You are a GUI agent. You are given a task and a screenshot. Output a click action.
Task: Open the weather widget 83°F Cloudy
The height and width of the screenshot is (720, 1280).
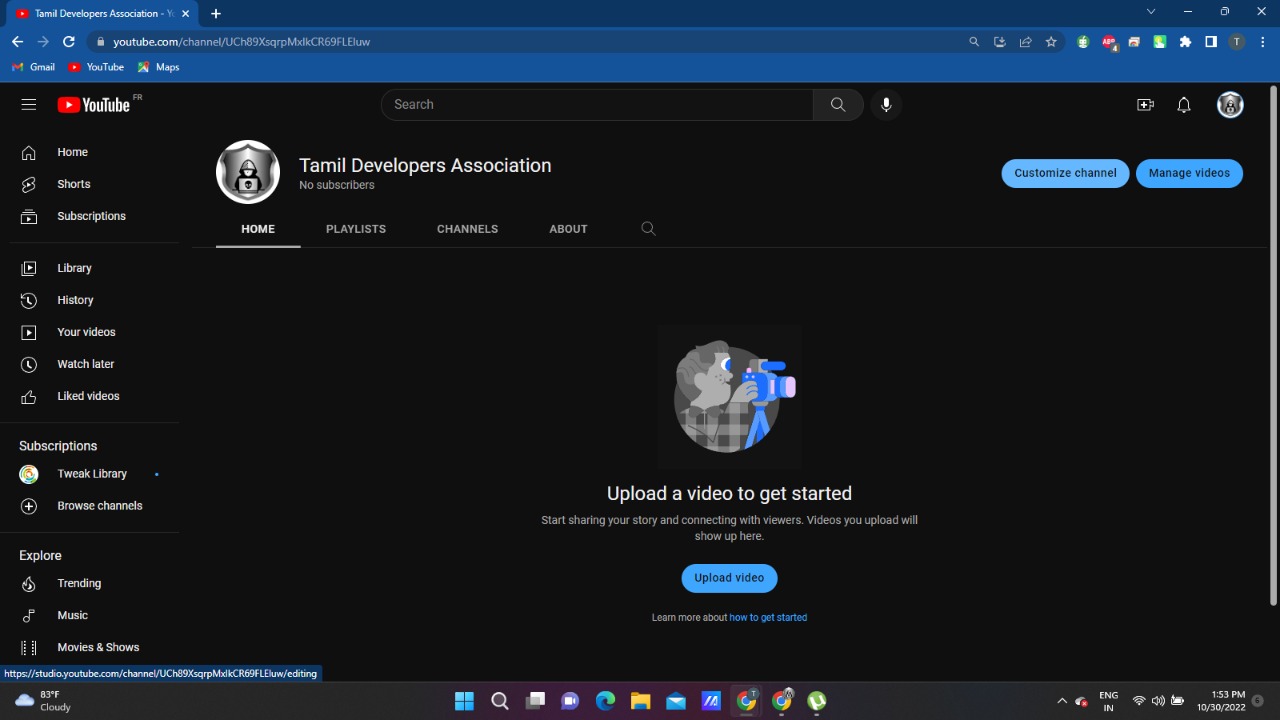pyautogui.click(x=45, y=701)
